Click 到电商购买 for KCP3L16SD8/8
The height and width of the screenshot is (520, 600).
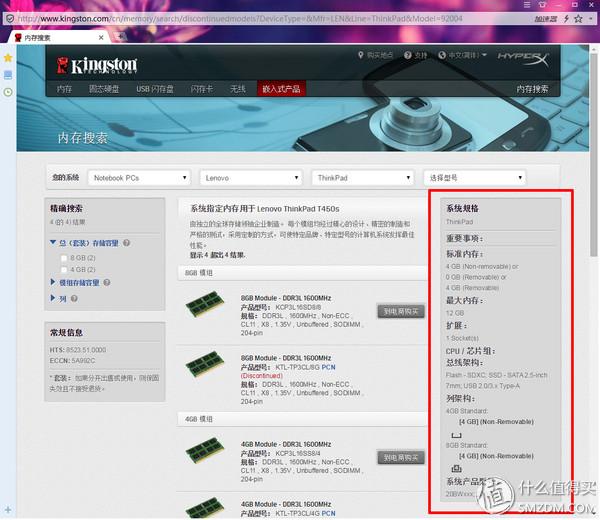401,311
